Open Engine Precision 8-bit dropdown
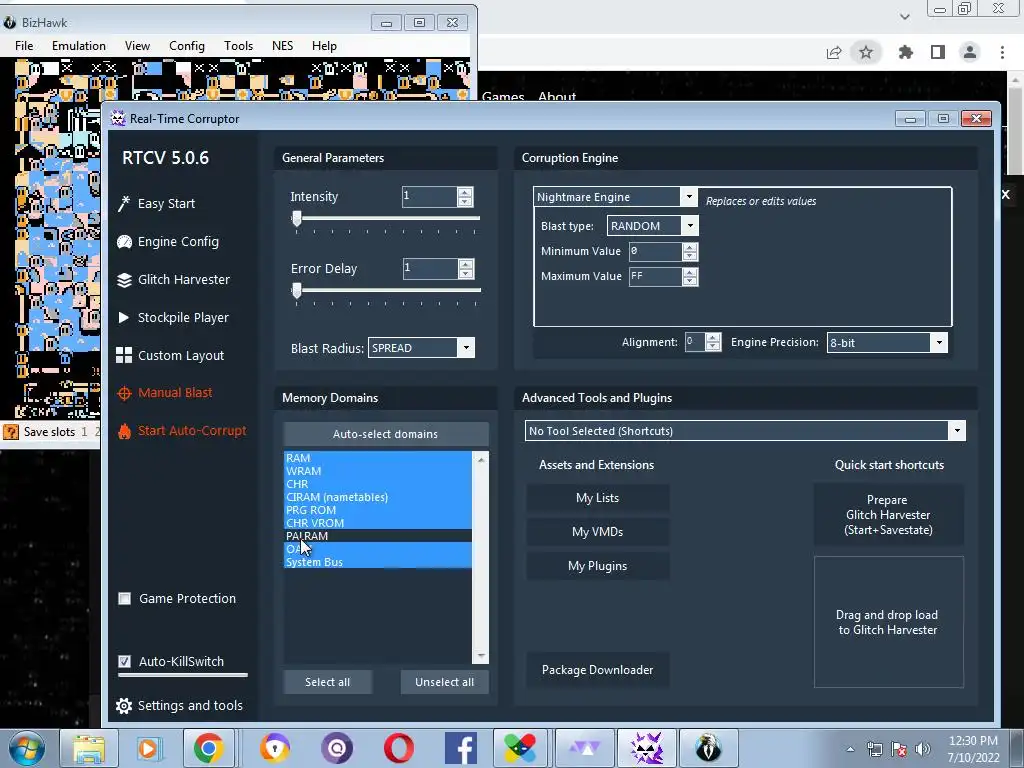The height and width of the screenshot is (768, 1024). (x=939, y=342)
